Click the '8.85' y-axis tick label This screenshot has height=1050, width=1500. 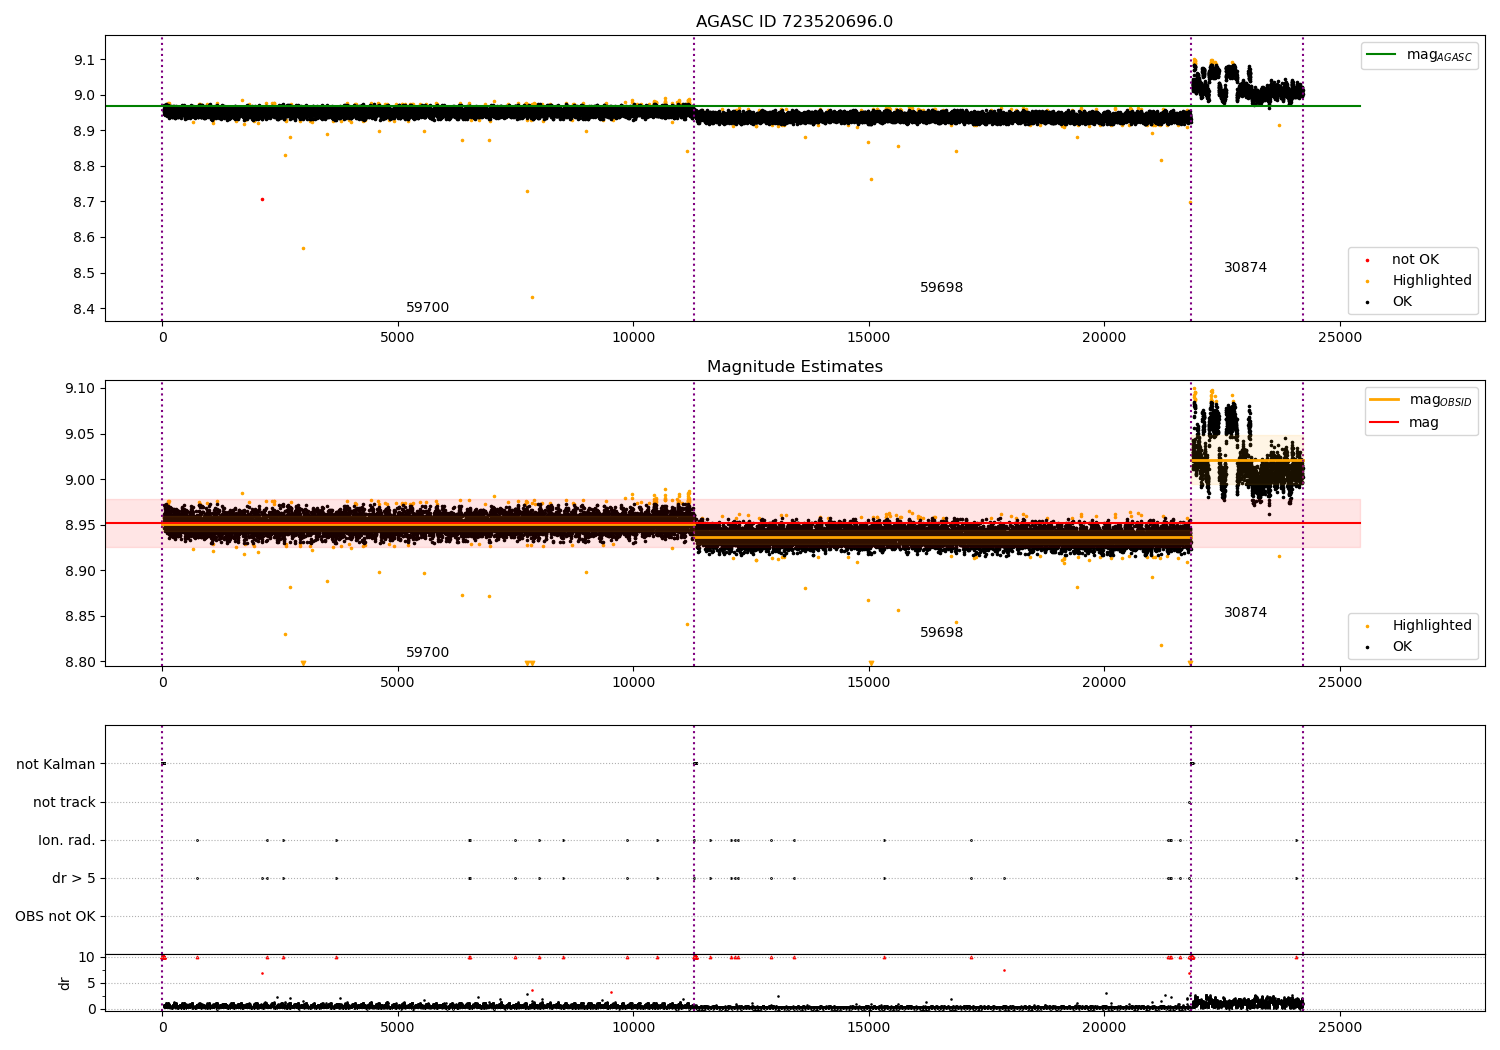click(x=80, y=616)
